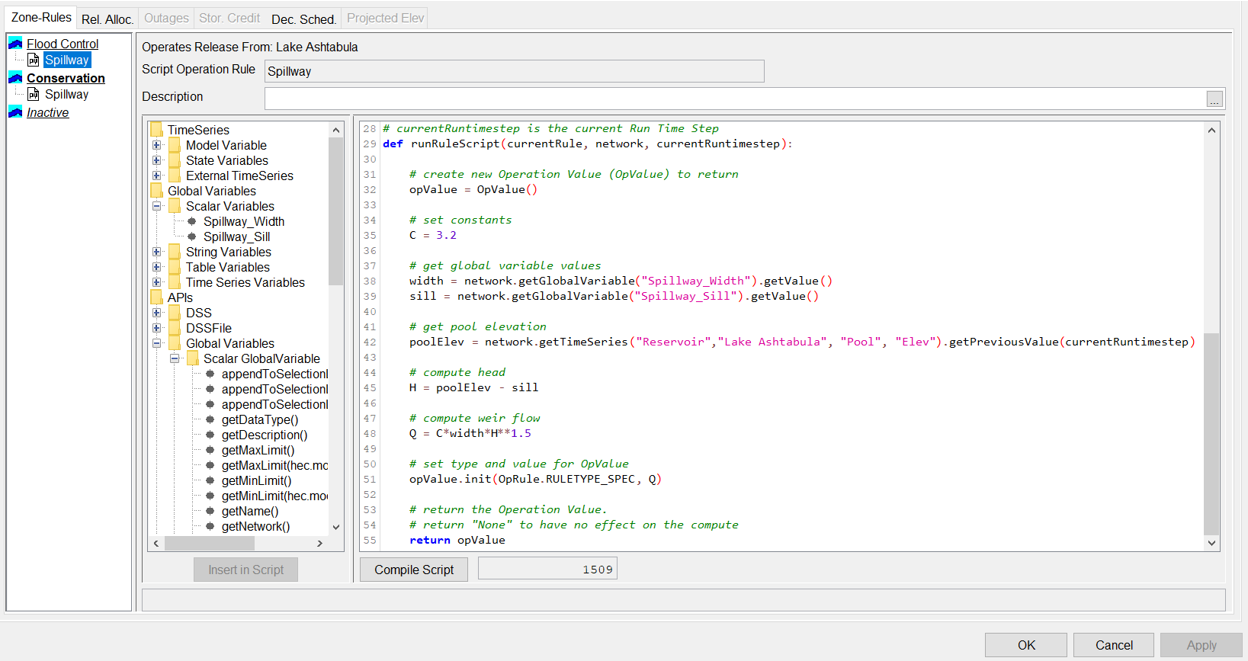Image resolution: width=1248 pixels, height=661 pixels.
Task: Click the APIs folder icon
Action: tap(157, 298)
